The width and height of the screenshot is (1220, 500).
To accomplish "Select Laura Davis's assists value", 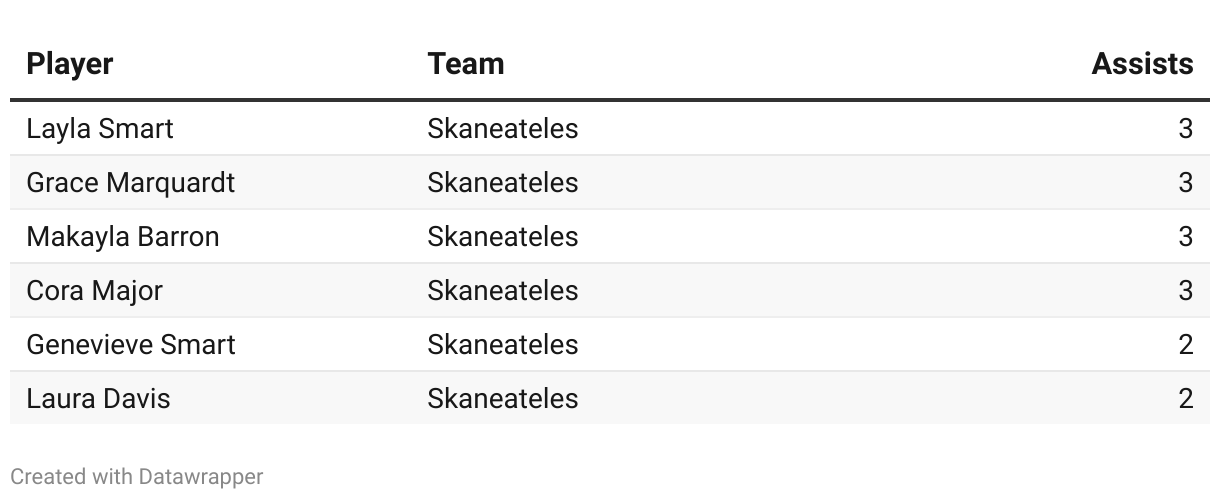I will coord(1185,399).
